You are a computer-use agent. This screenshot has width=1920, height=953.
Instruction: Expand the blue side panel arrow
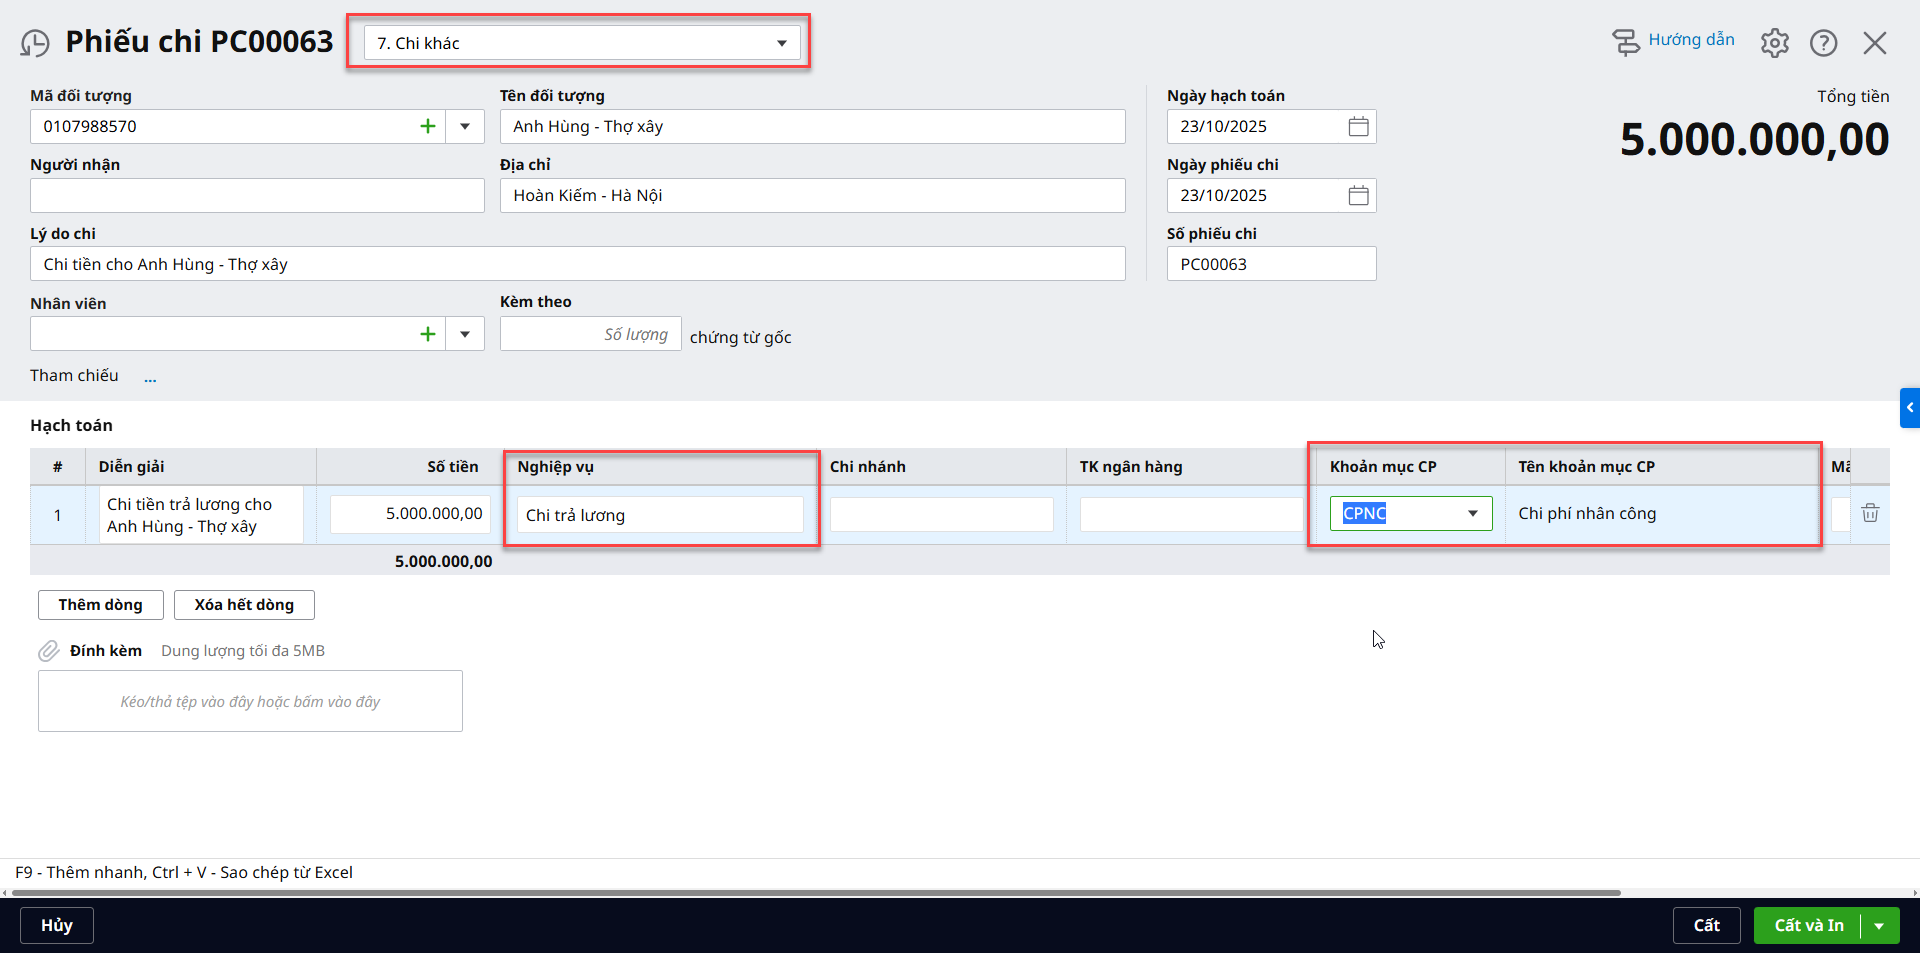pyautogui.click(x=1909, y=408)
